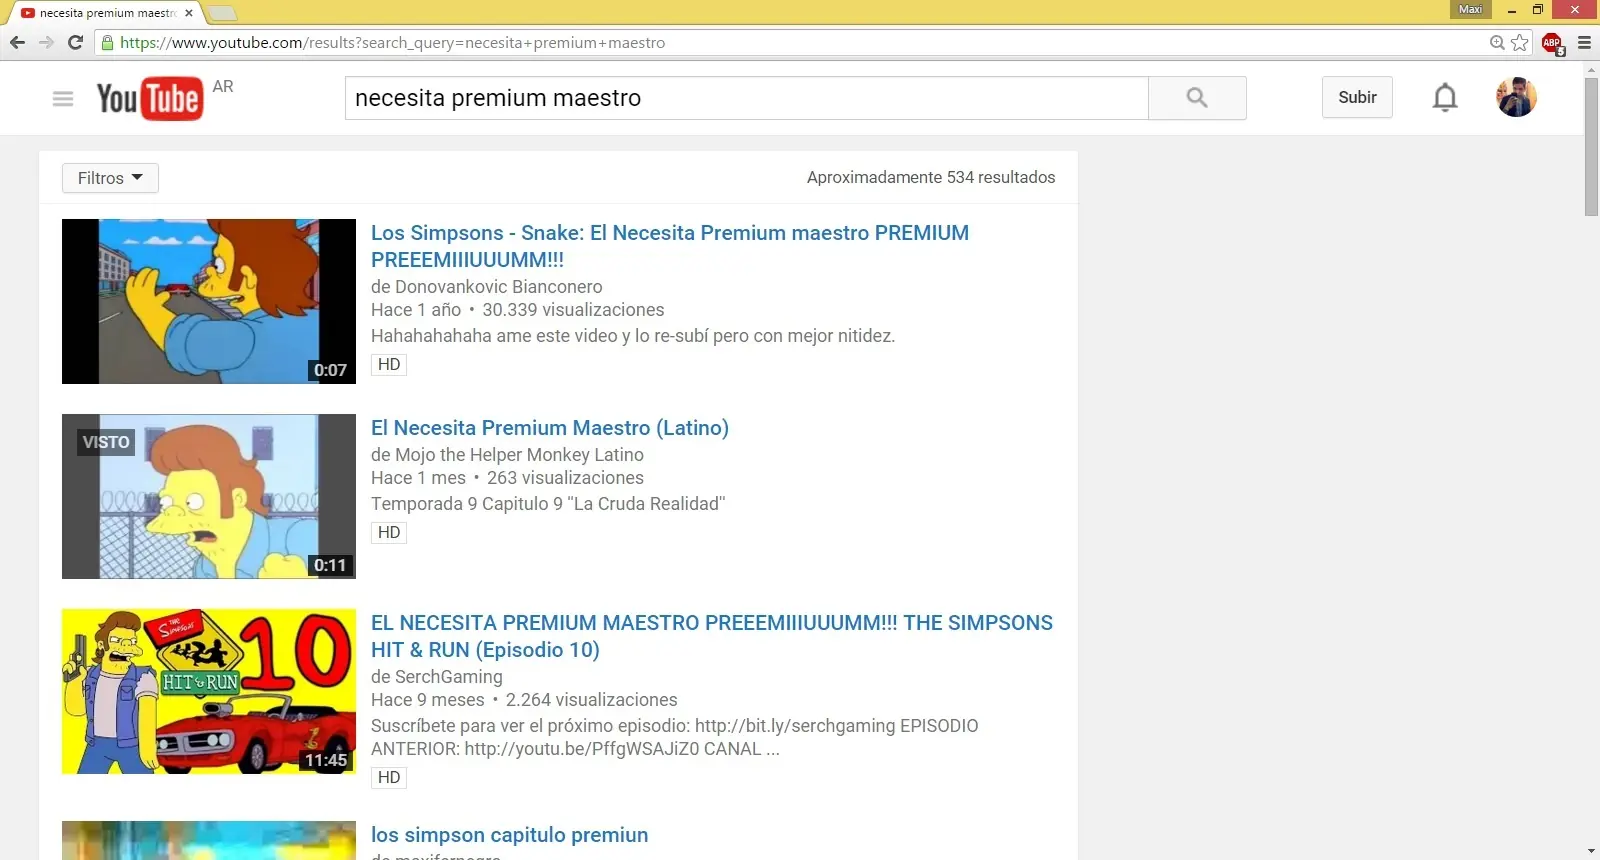Image resolution: width=1600 pixels, height=860 pixels.
Task: Open the Adblock Plus extension icon
Action: 1553,43
